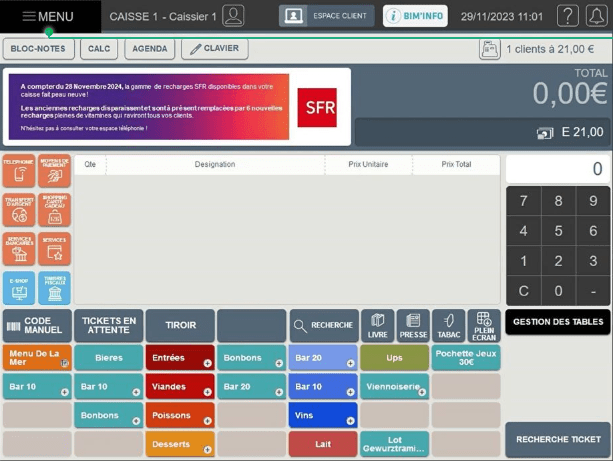Open the Services Bancaires tile
Screen dimensions: 613x463
19,249
